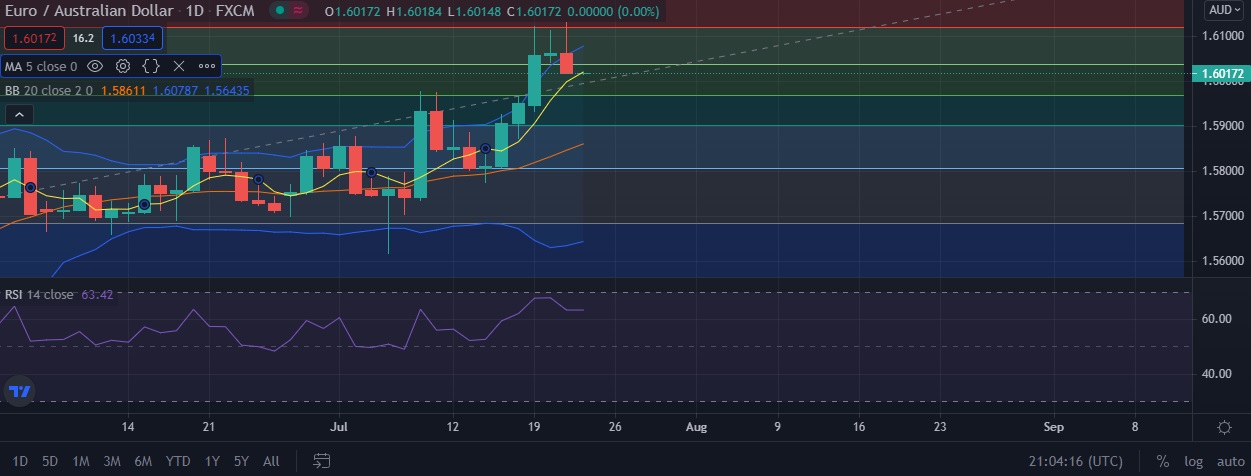Toggle visibility of the MA indicator
This screenshot has width=1251, height=476.
[x=95, y=66]
